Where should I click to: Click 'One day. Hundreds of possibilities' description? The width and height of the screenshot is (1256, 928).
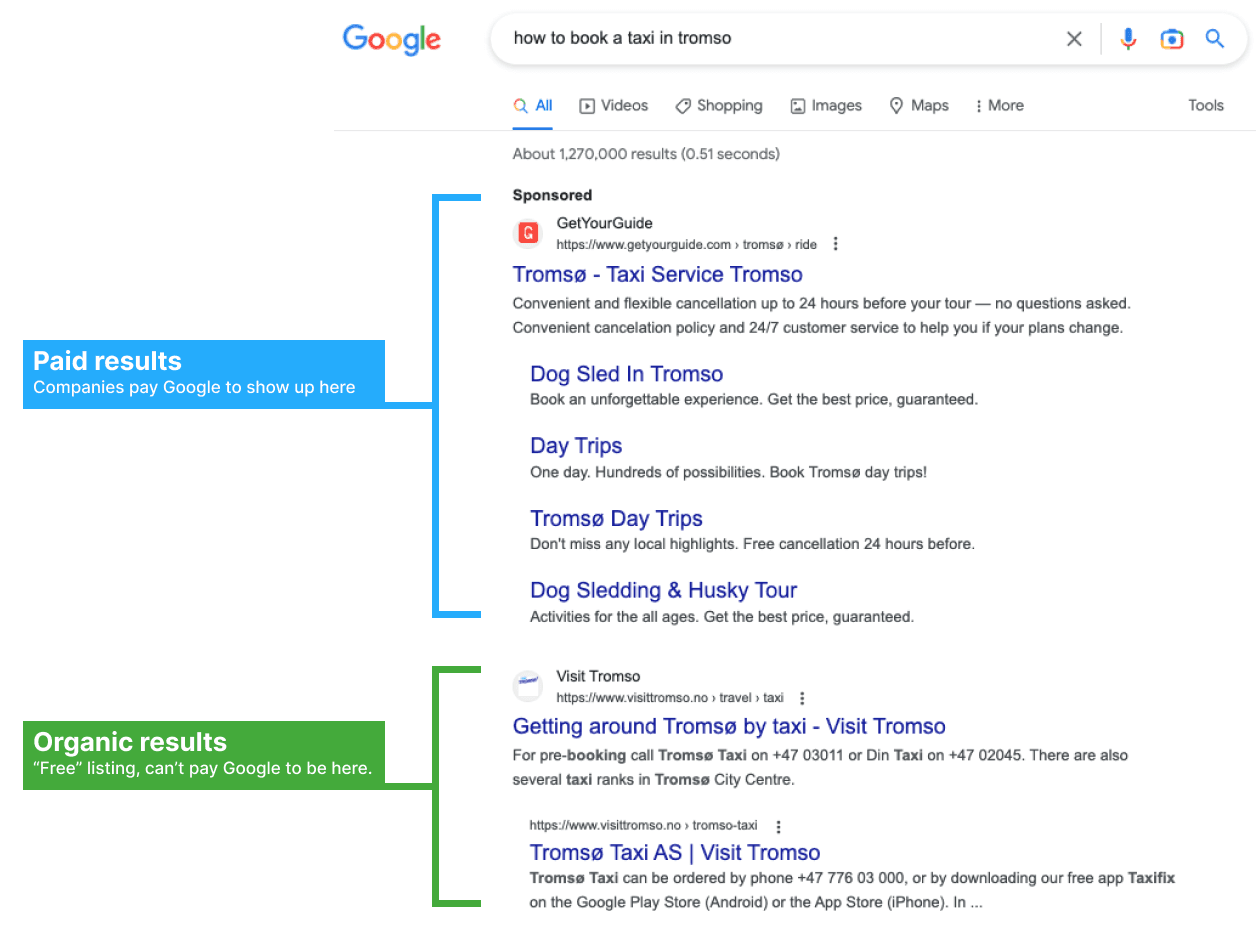(x=728, y=472)
